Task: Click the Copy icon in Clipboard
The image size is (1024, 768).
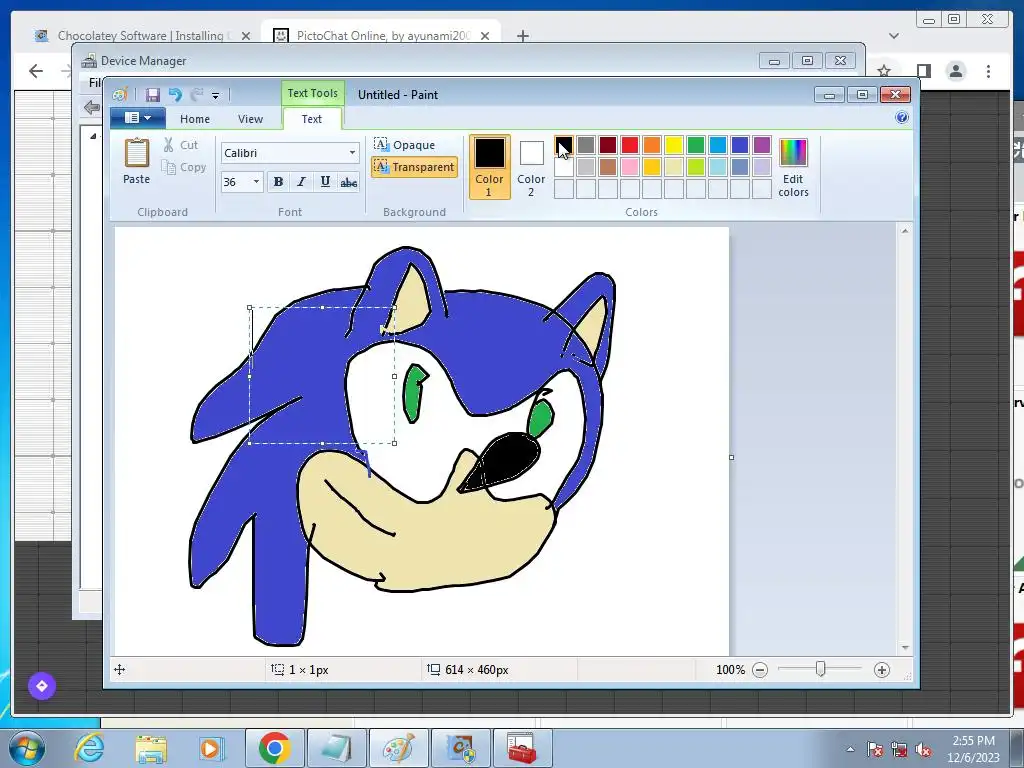Action: tap(168, 167)
